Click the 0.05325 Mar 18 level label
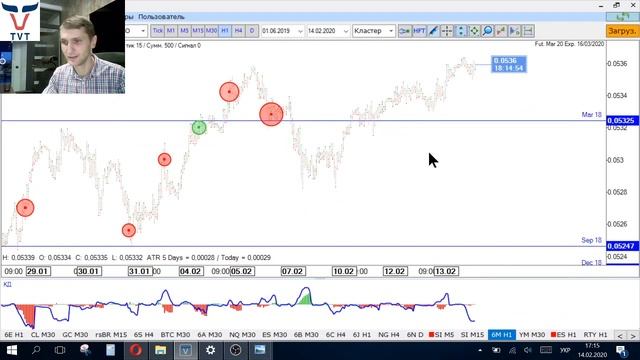 (x=622, y=120)
